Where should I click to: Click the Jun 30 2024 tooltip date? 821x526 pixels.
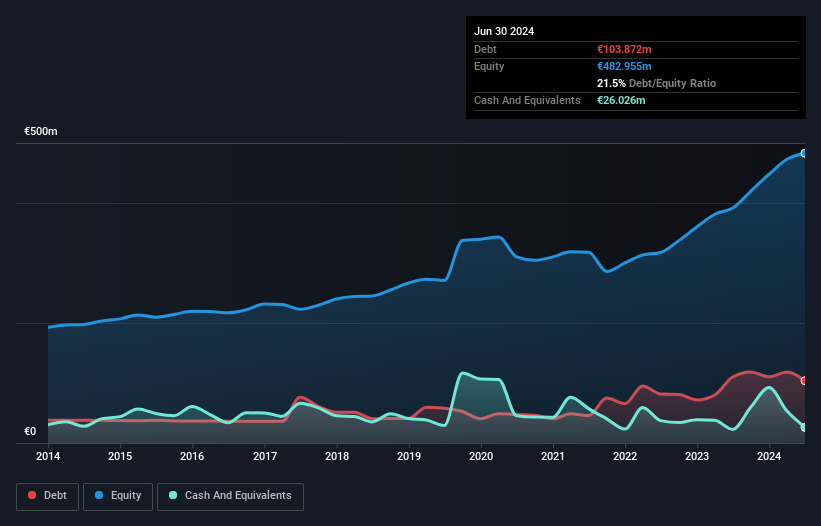(x=504, y=31)
